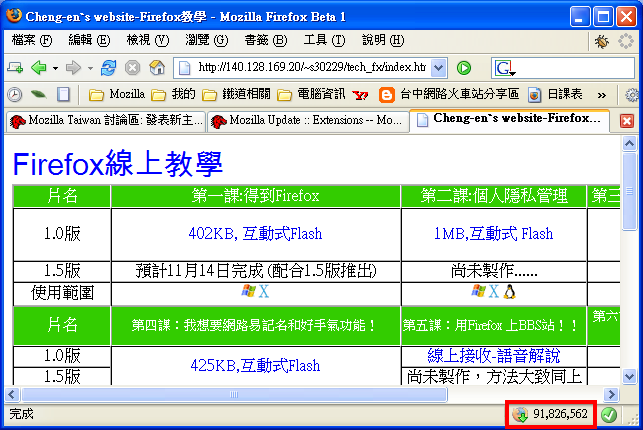Click the vertical scrollbar up arrow
The width and height of the screenshot is (643, 430).
tap(629, 143)
